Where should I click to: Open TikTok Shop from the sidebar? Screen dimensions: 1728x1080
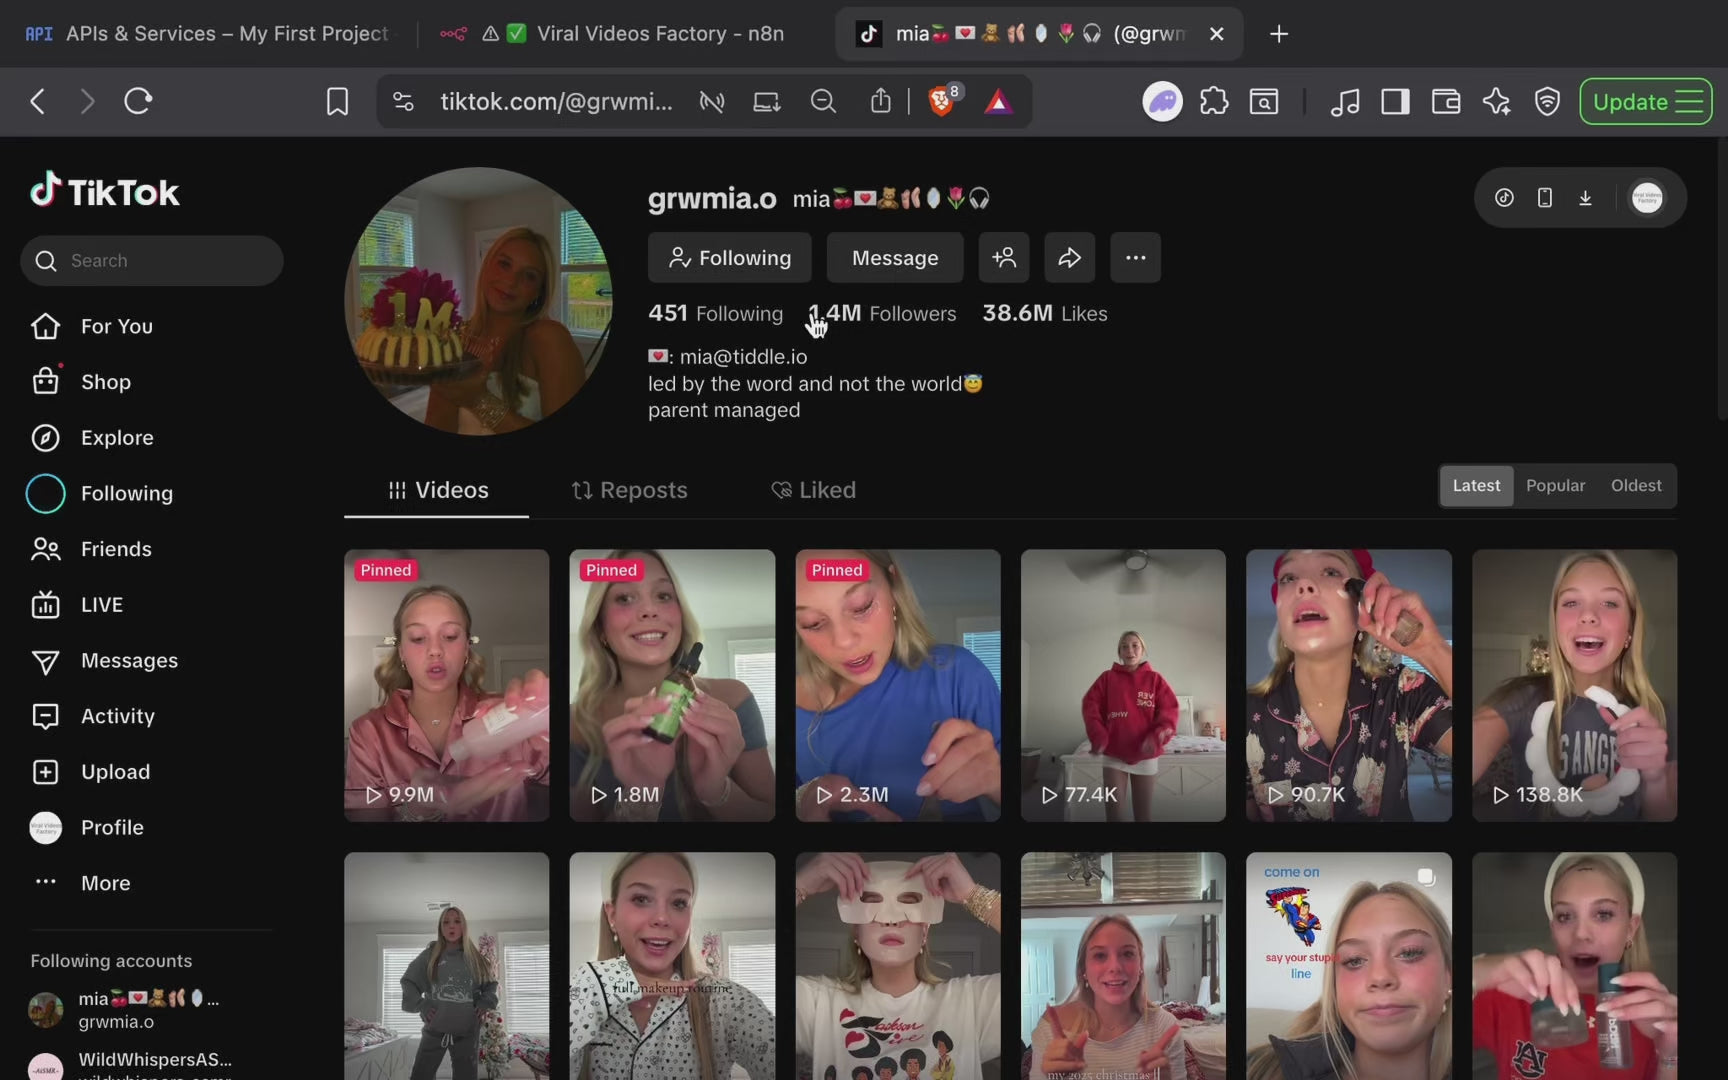tap(105, 382)
